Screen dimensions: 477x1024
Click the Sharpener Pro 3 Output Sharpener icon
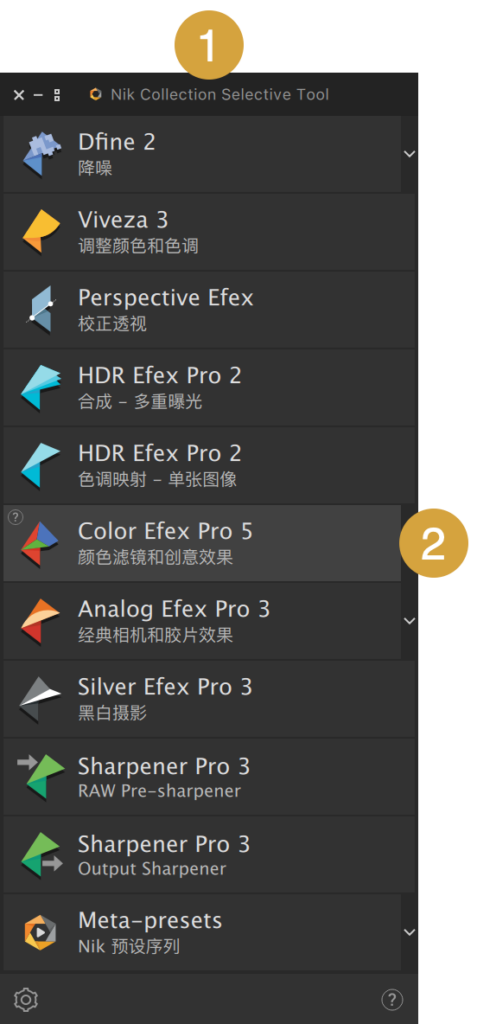click(x=42, y=854)
